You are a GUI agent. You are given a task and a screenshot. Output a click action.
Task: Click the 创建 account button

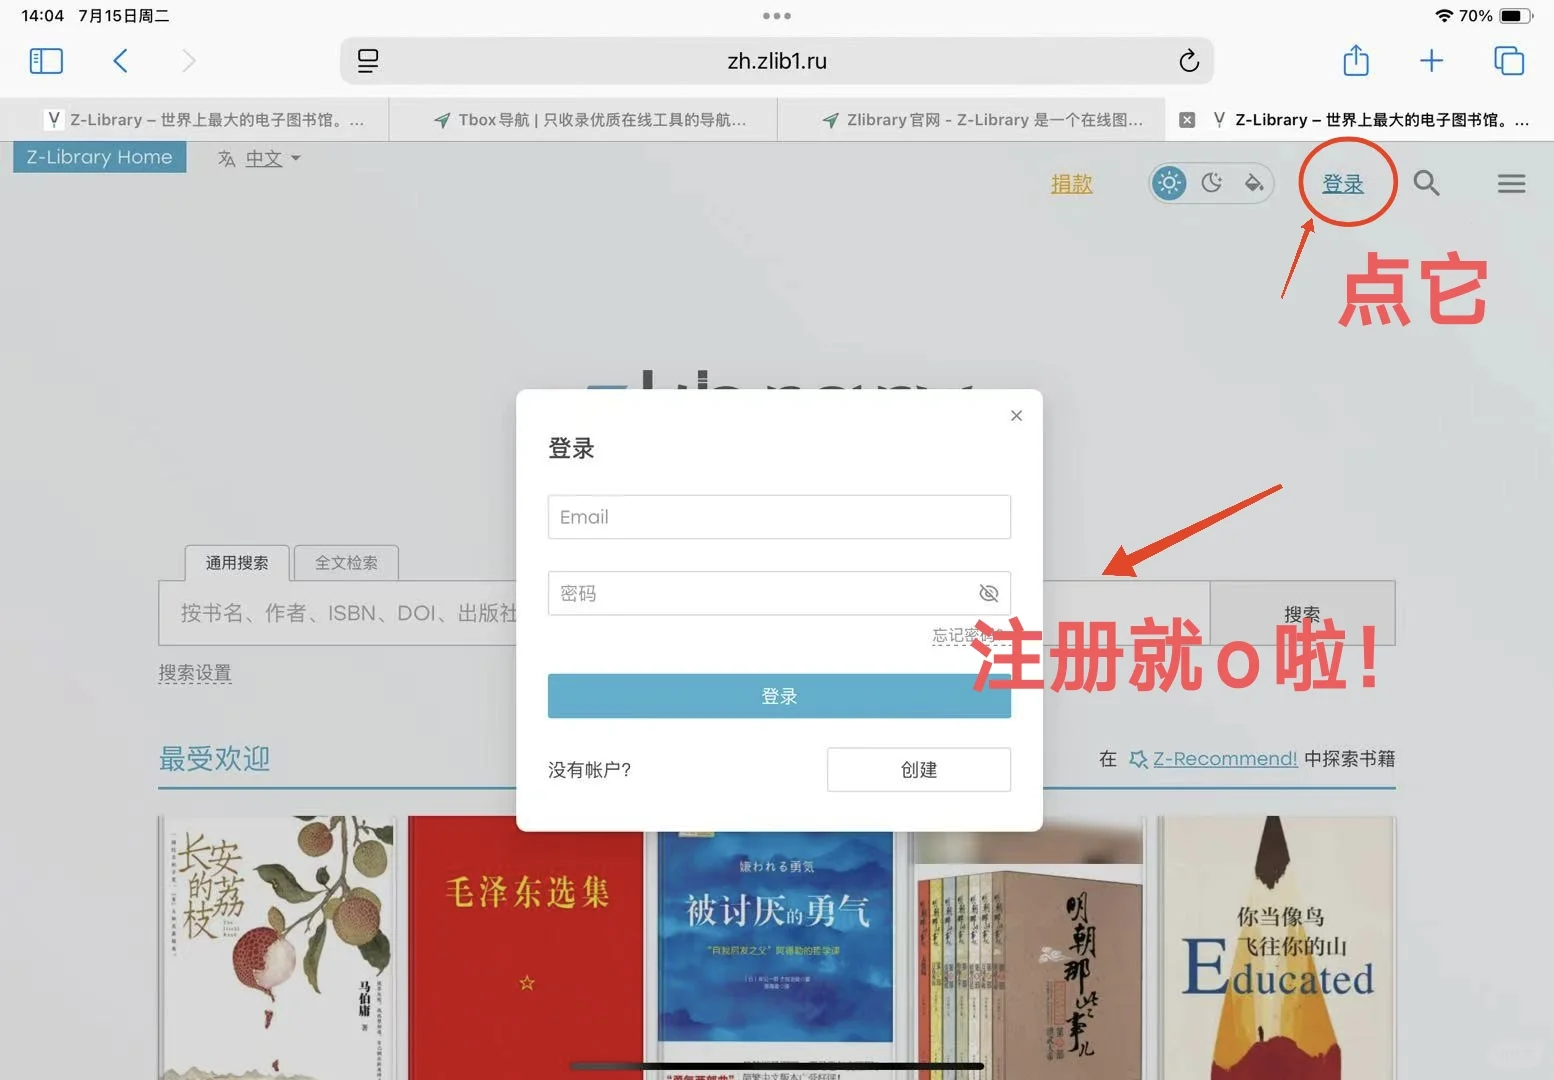[x=918, y=769]
